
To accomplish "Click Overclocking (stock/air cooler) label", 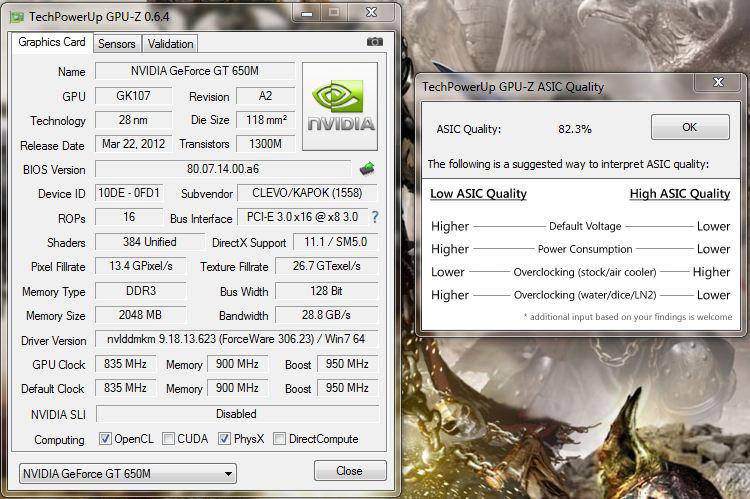I will point(585,272).
